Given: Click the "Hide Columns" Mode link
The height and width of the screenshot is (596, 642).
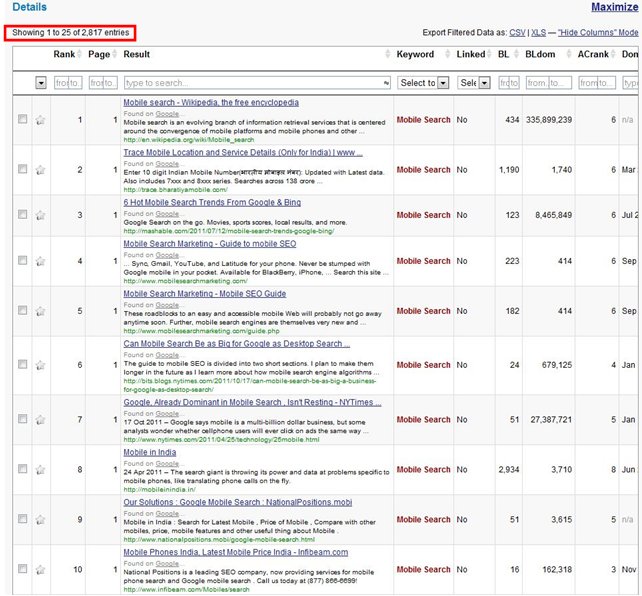Looking at the screenshot, I should tap(598, 32).
